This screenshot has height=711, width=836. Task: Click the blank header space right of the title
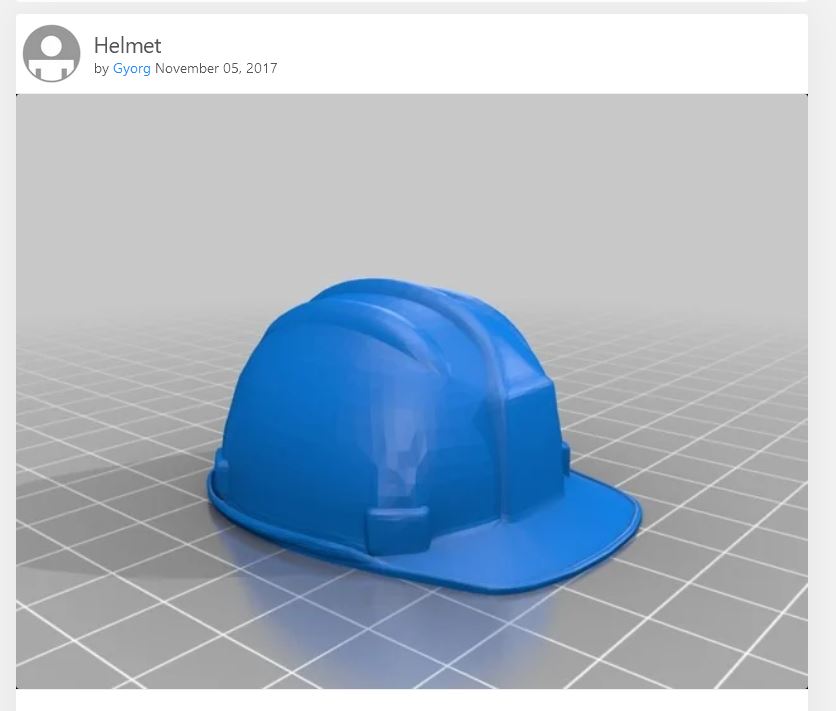pyautogui.click(x=550, y=54)
